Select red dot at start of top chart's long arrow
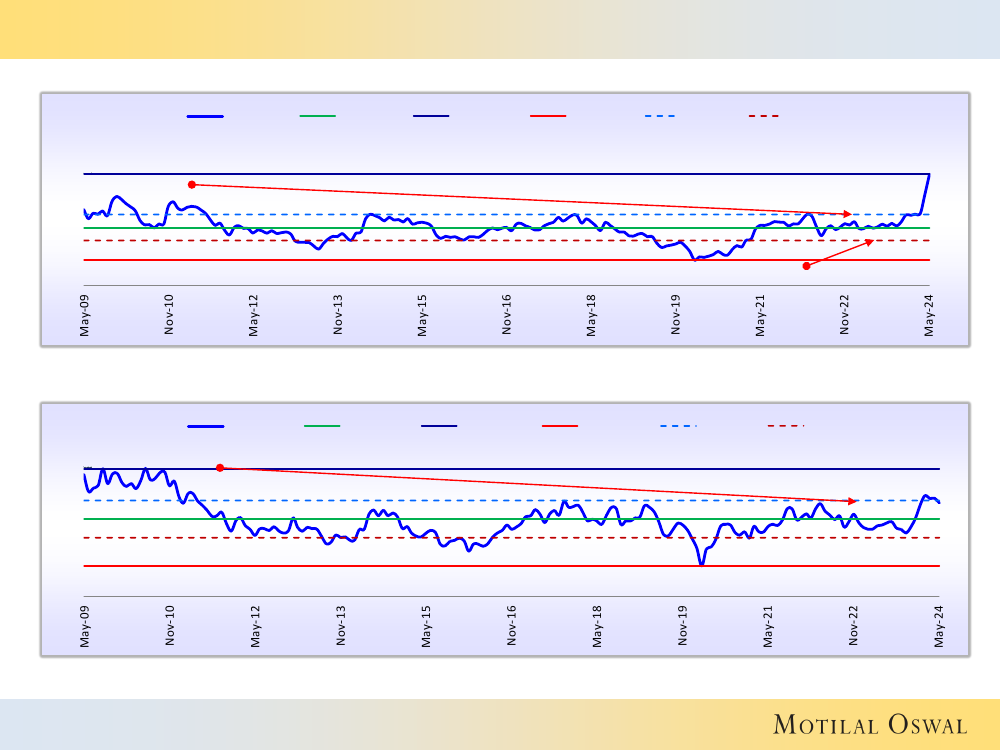Viewport: 1000px width, 750px height. click(x=192, y=184)
